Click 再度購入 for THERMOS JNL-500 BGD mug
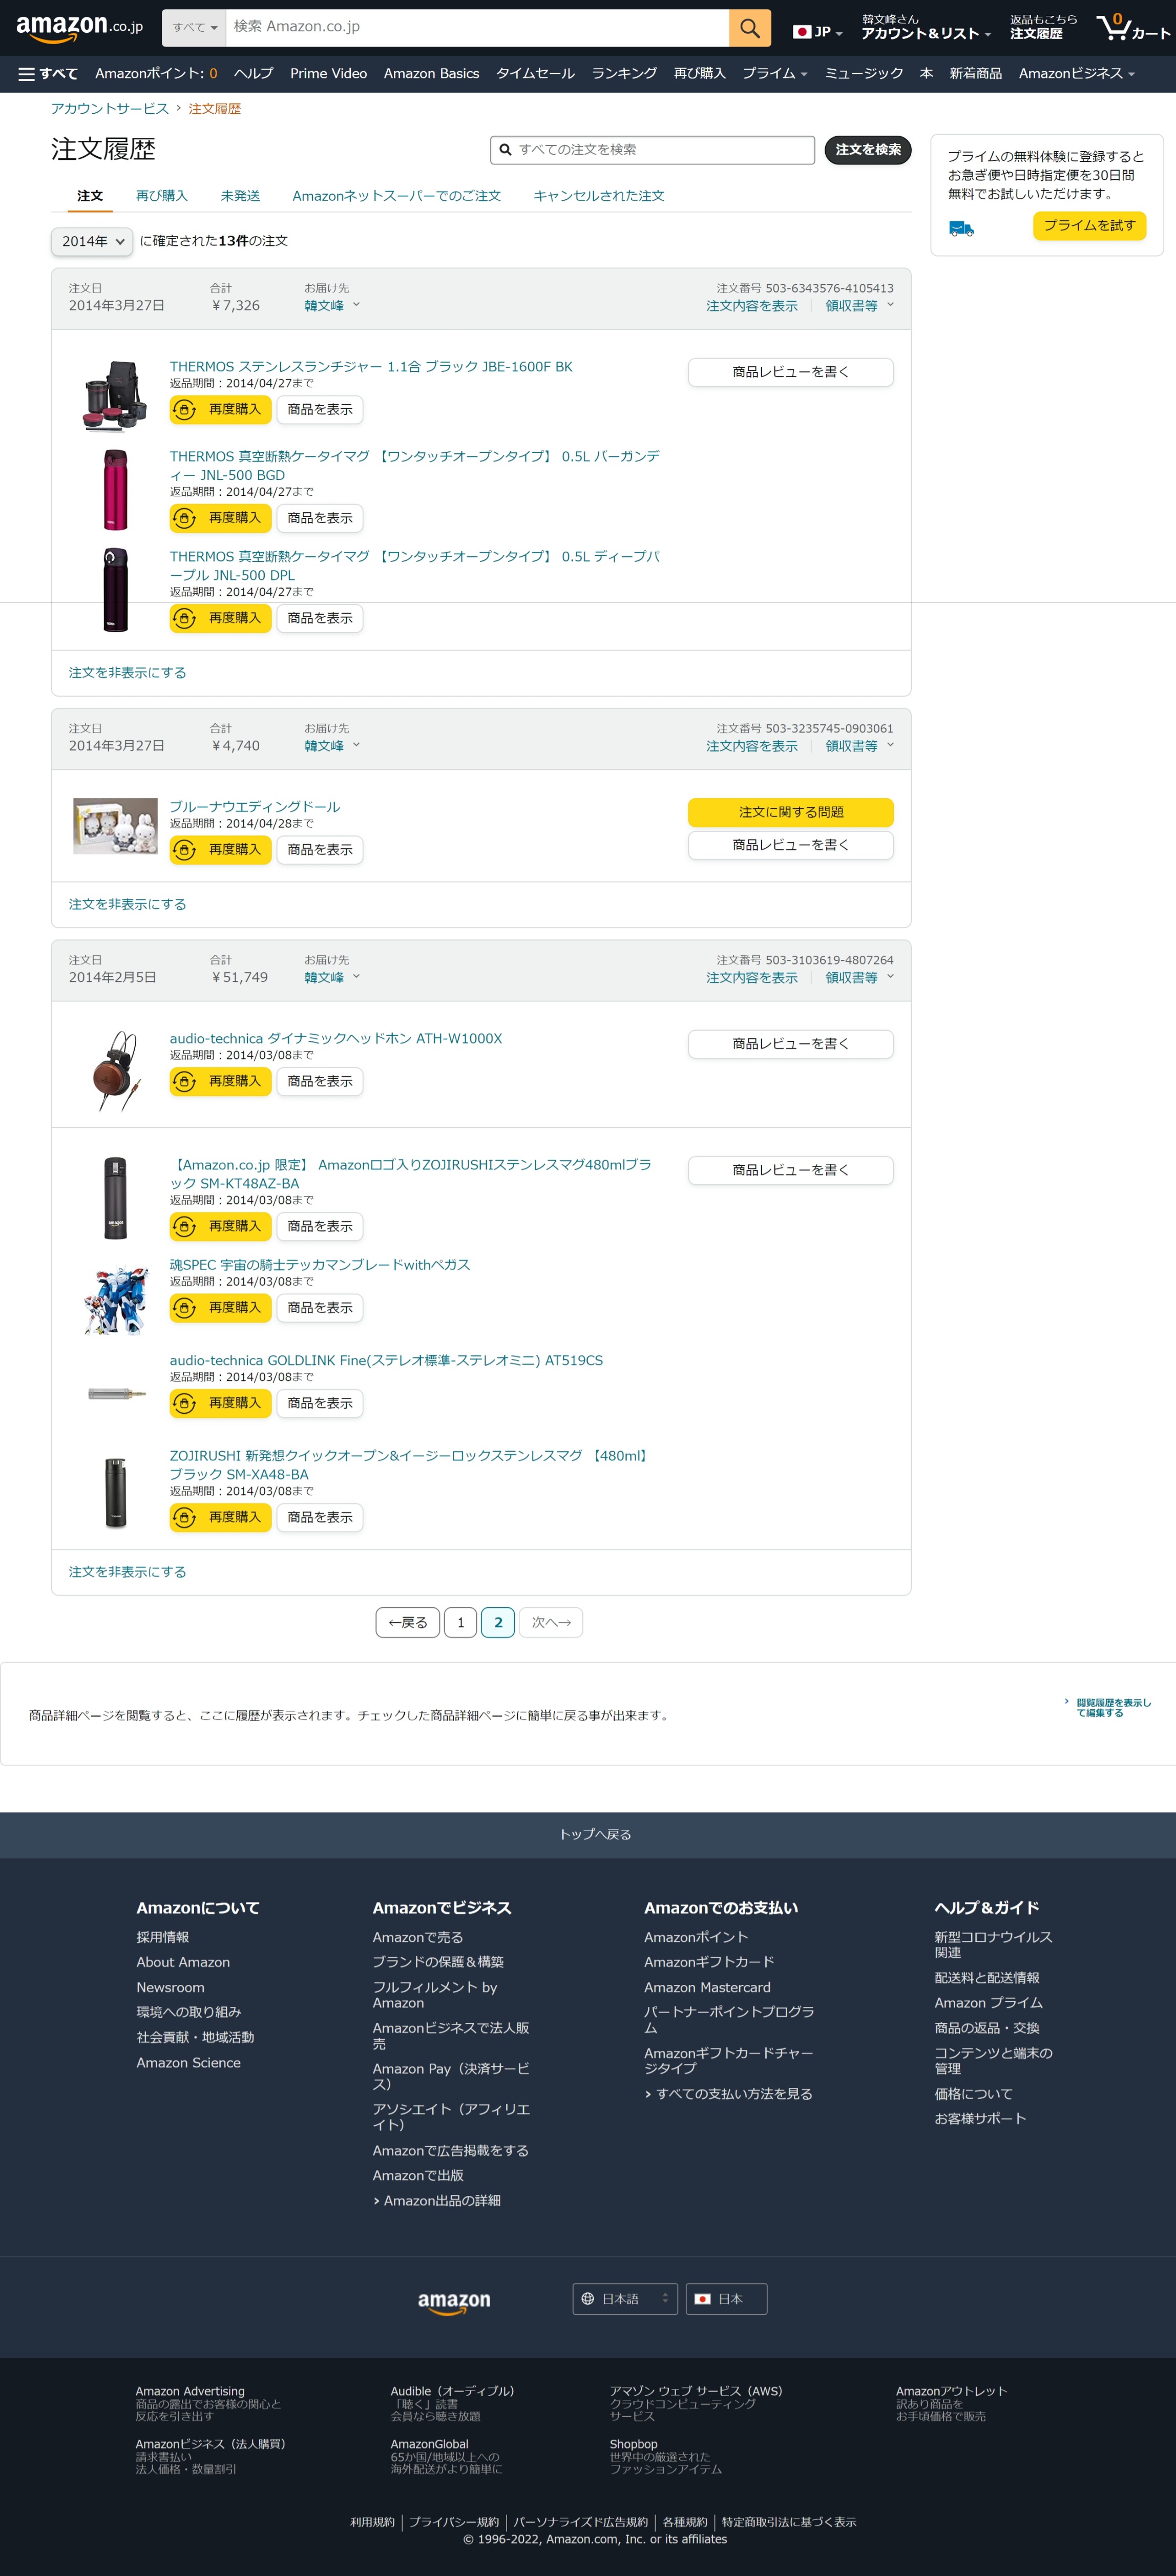The width and height of the screenshot is (1176, 2576). (x=220, y=518)
